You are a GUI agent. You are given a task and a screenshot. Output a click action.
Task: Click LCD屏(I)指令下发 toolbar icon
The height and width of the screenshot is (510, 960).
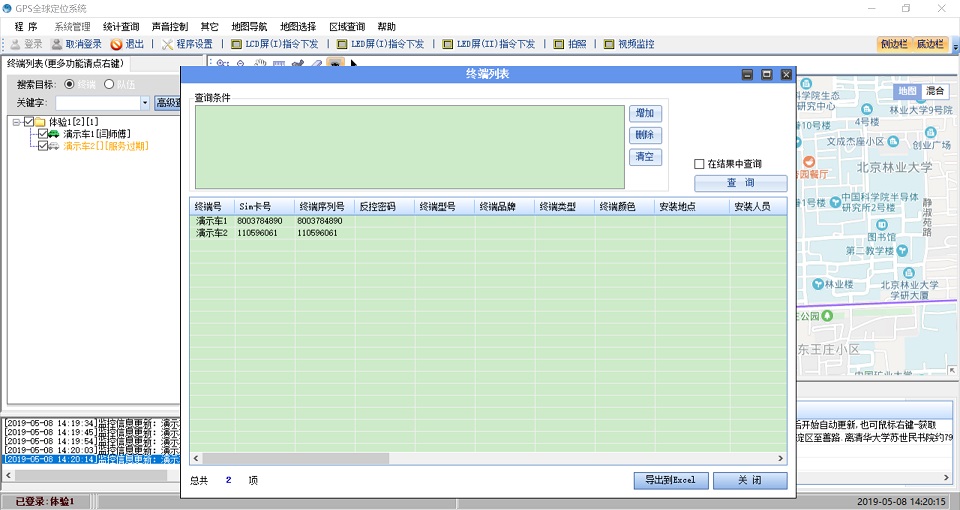point(237,44)
